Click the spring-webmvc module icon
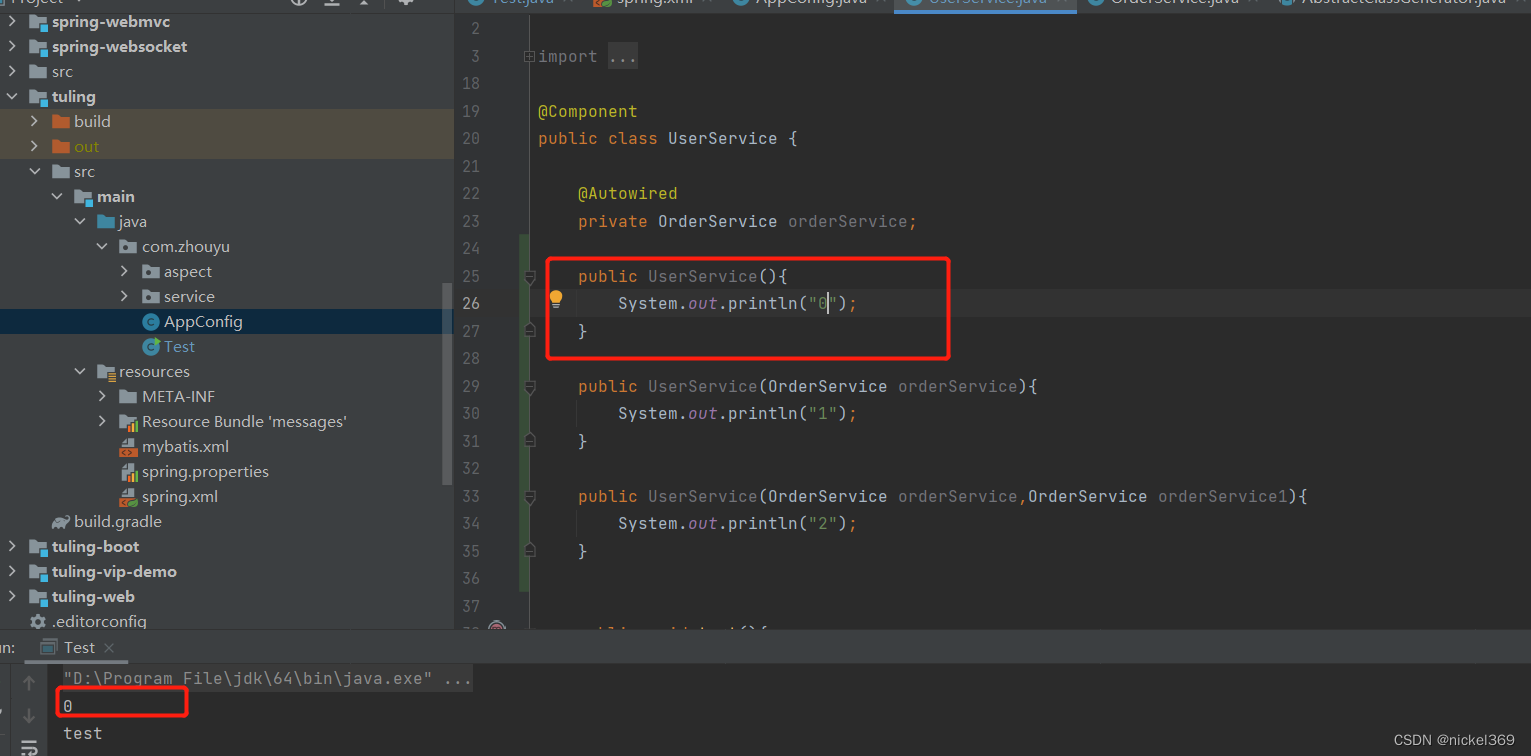Screen dimensions: 1531x756 click(x=38, y=22)
